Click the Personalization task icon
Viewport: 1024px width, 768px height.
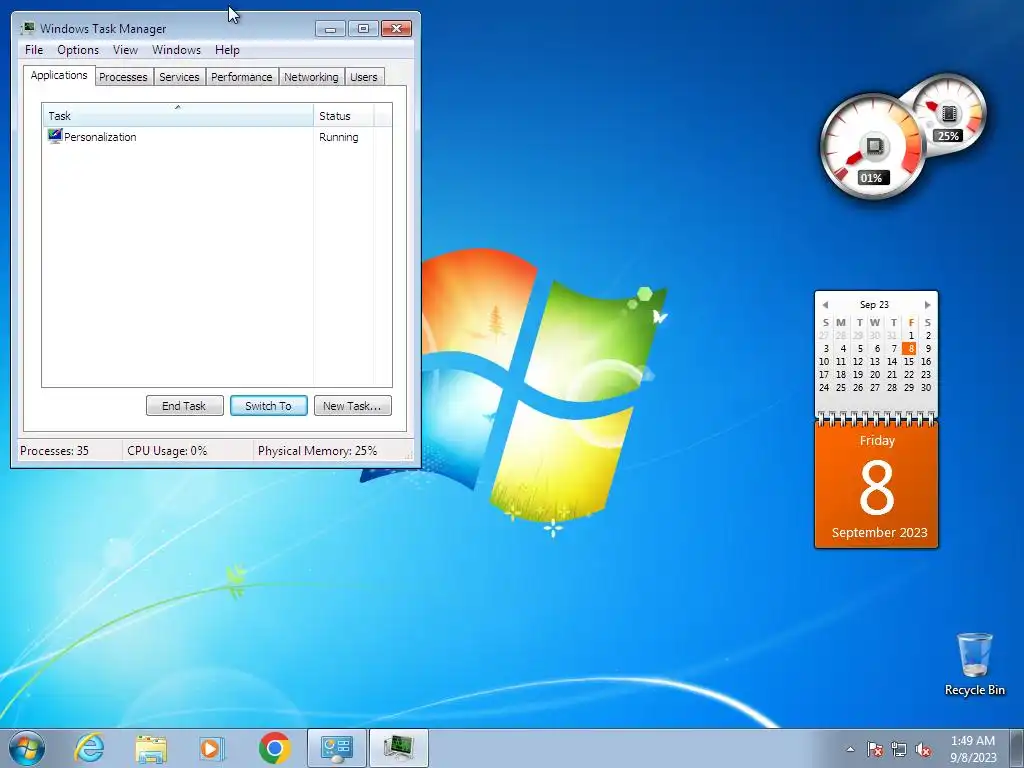pos(55,136)
